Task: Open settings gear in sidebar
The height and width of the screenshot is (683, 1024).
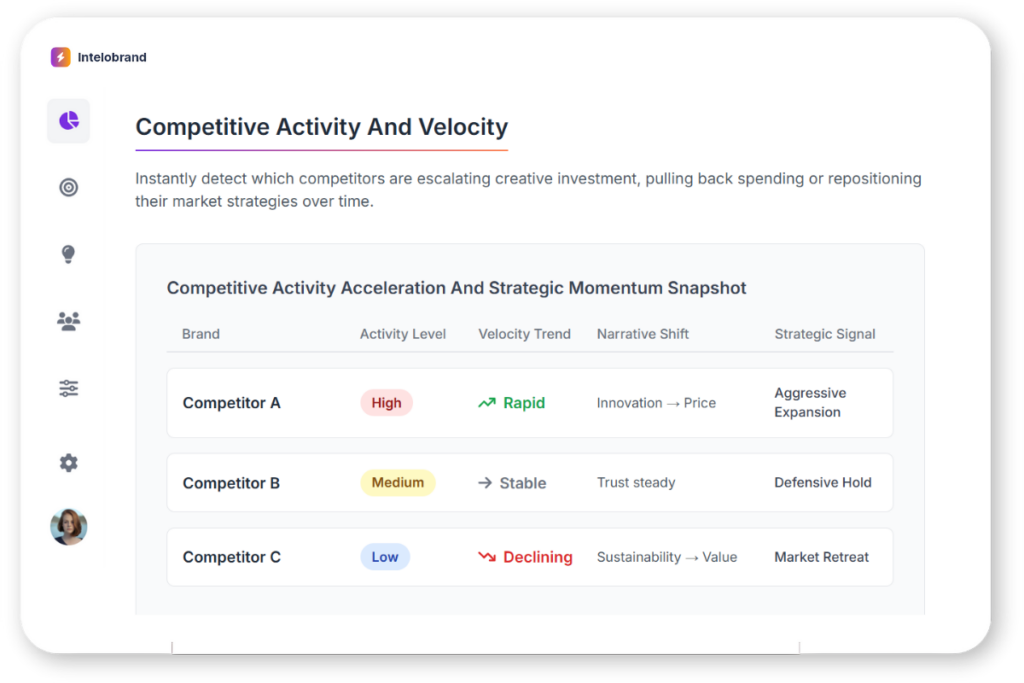Action: click(68, 463)
